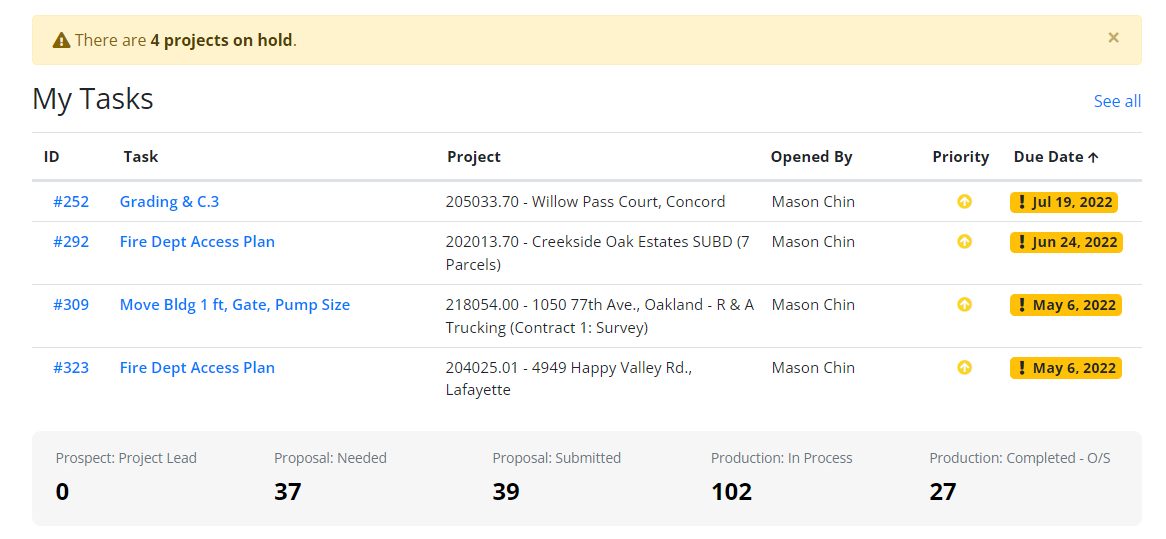Click the Jun 24, 2022 overdue badge
The width and height of the screenshot is (1166, 539).
click(1066, 242)
